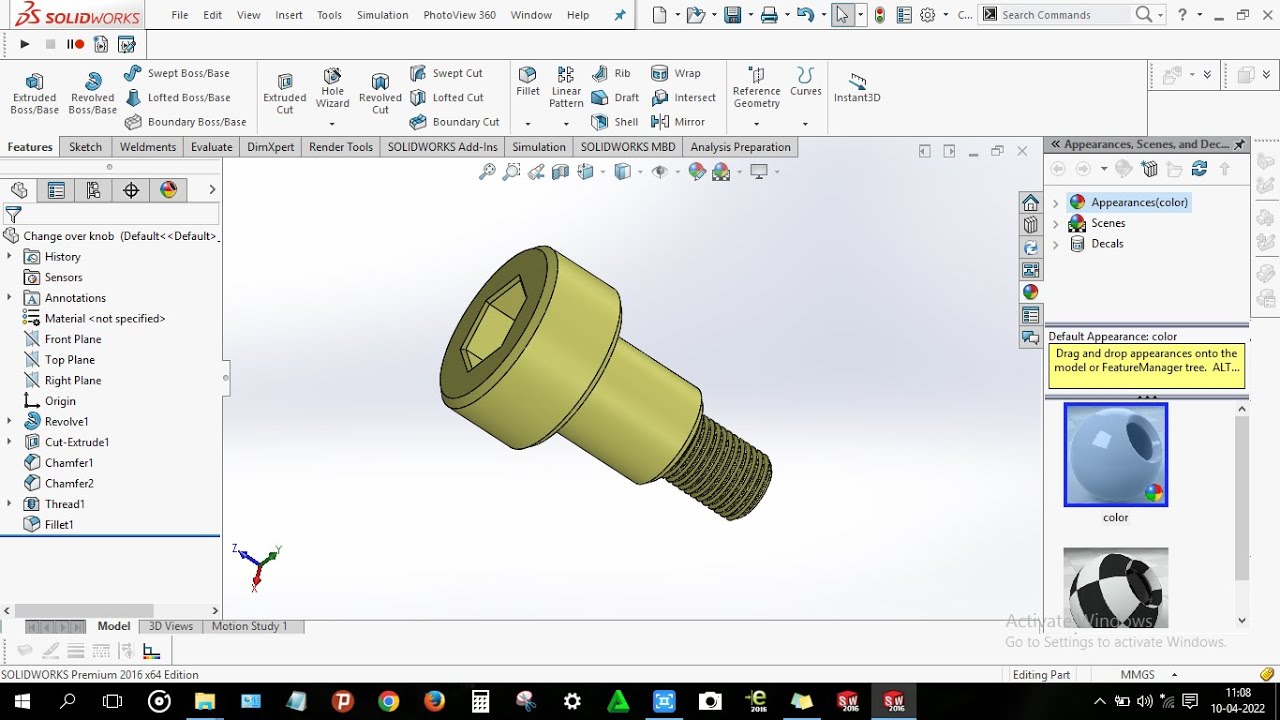Screen dimensions: 1280x720
Task: Open the Hole Wizard tool
Action: click(332, 88)
